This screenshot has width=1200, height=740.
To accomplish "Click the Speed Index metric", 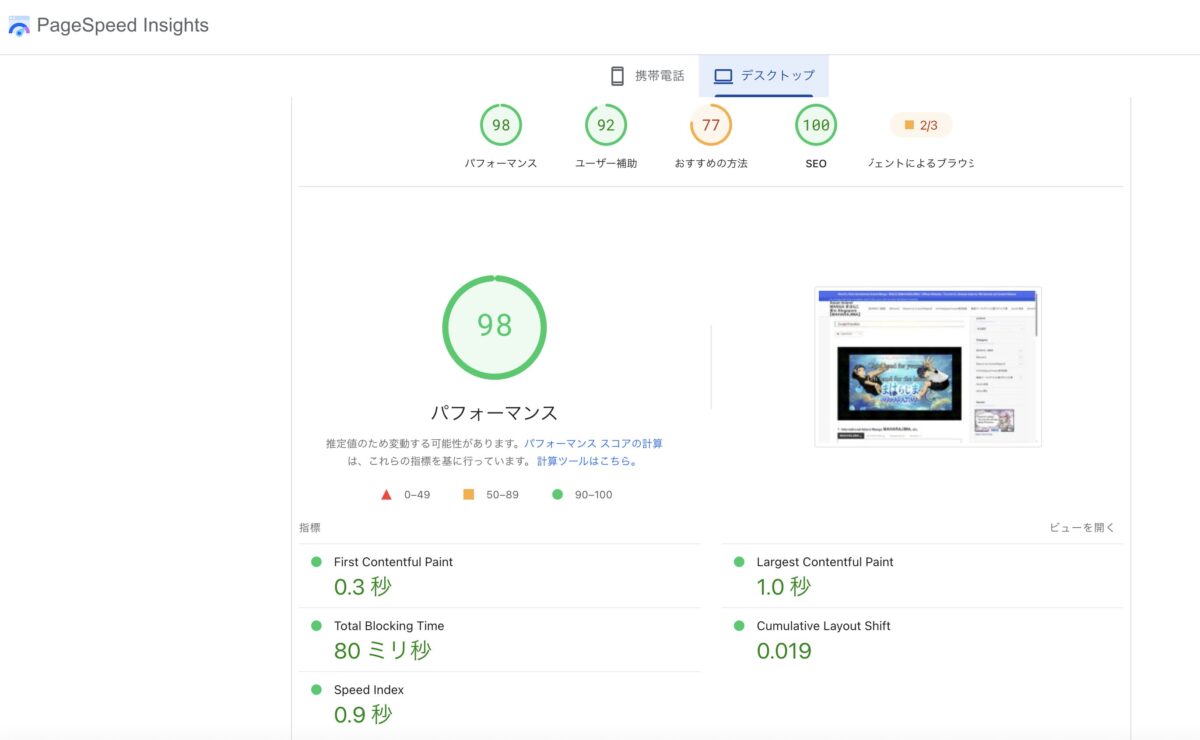I will (x=499, y=704).
